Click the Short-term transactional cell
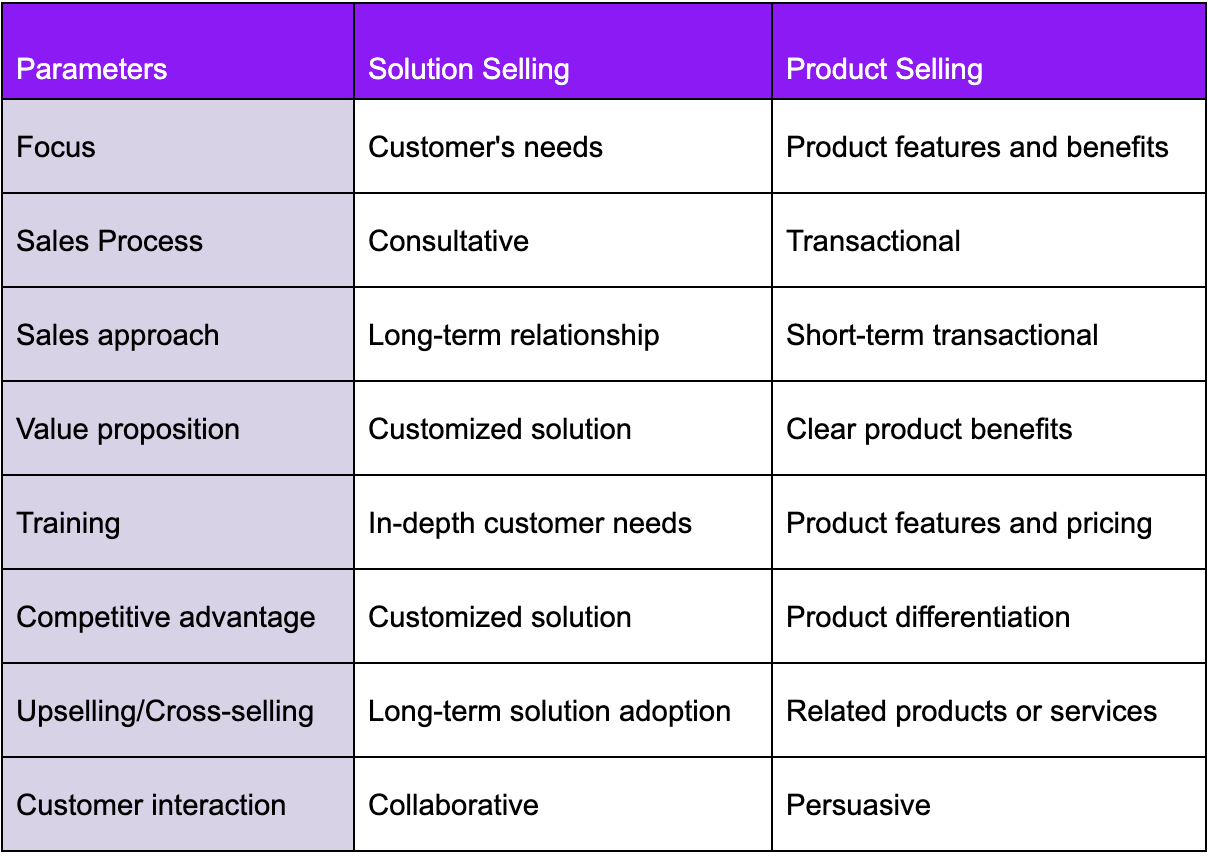 (989, 334)
